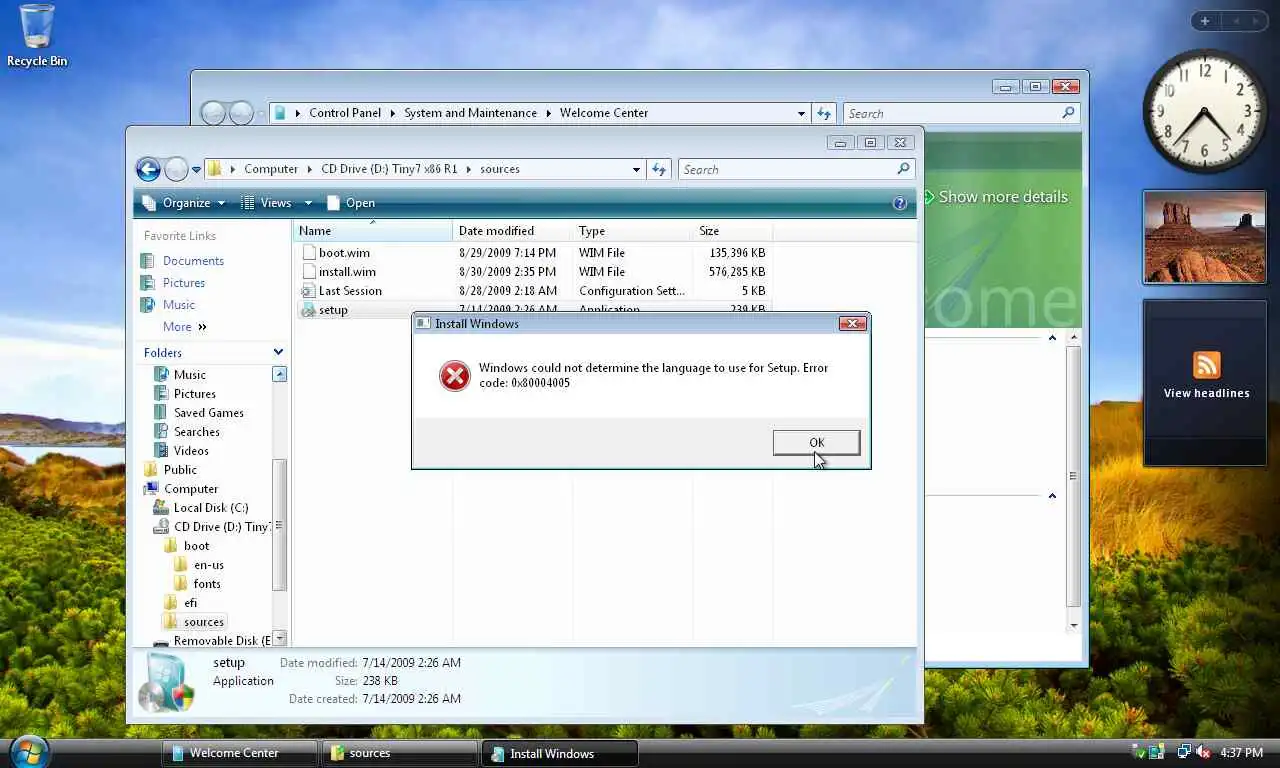Open the Organize menu
1280x768 pixels.
click(x=184, y=203)
